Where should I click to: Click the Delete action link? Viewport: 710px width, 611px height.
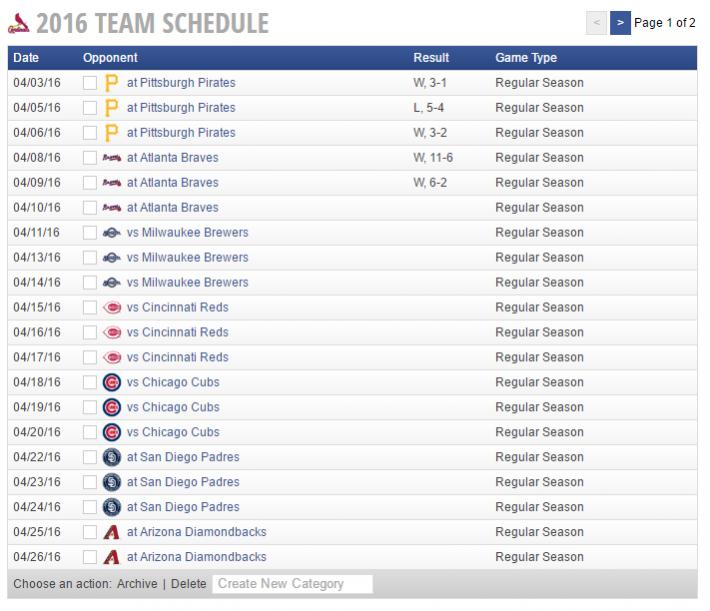[x=188, y=584]
